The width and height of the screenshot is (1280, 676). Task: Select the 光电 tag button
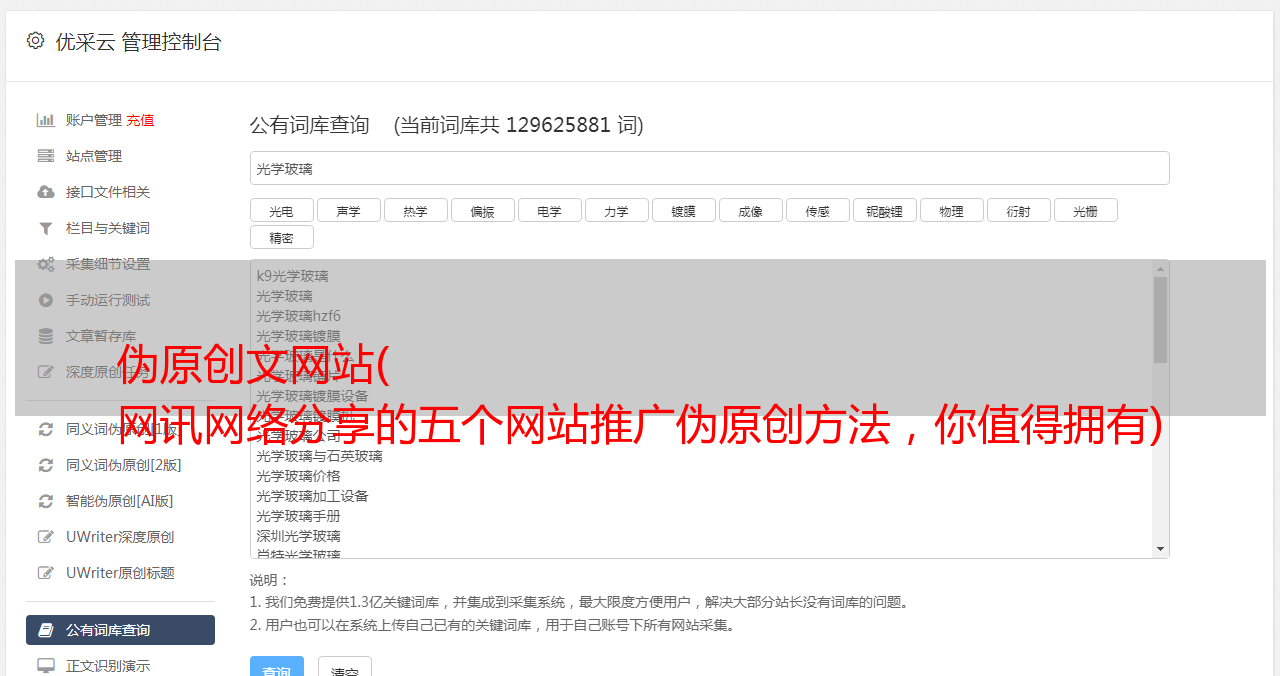[x=281, y=210]
